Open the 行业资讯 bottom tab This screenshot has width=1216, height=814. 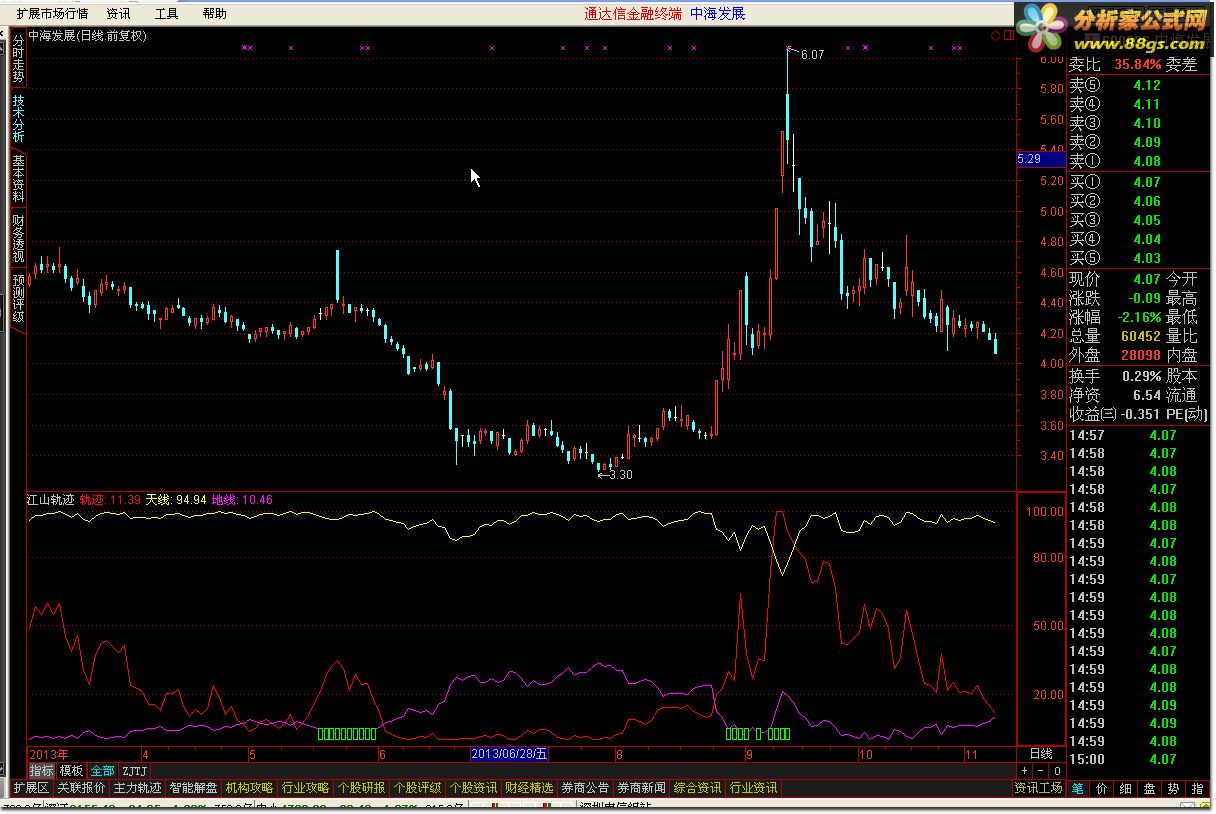753,788
